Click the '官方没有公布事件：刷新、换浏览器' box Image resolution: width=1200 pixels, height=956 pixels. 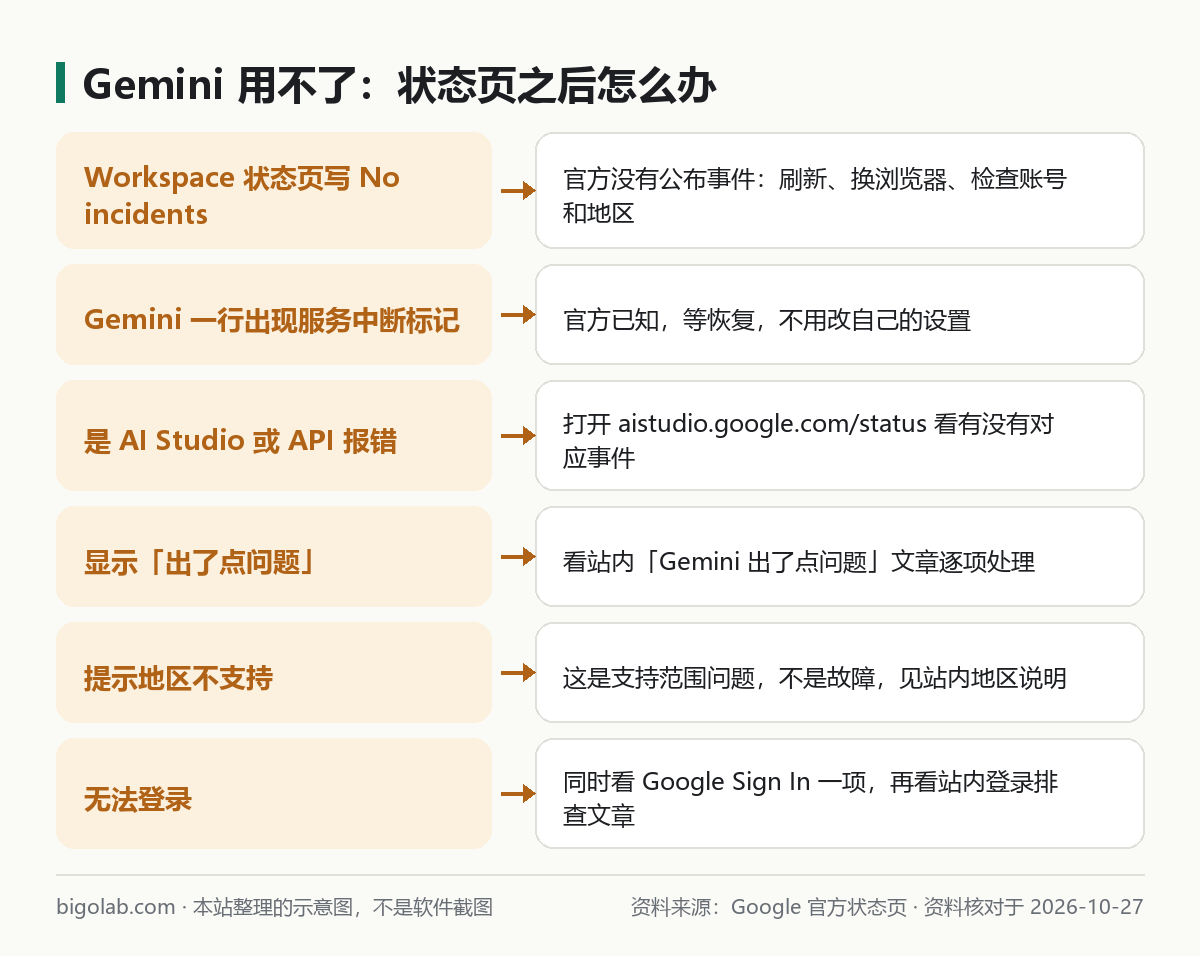[840, 191]
